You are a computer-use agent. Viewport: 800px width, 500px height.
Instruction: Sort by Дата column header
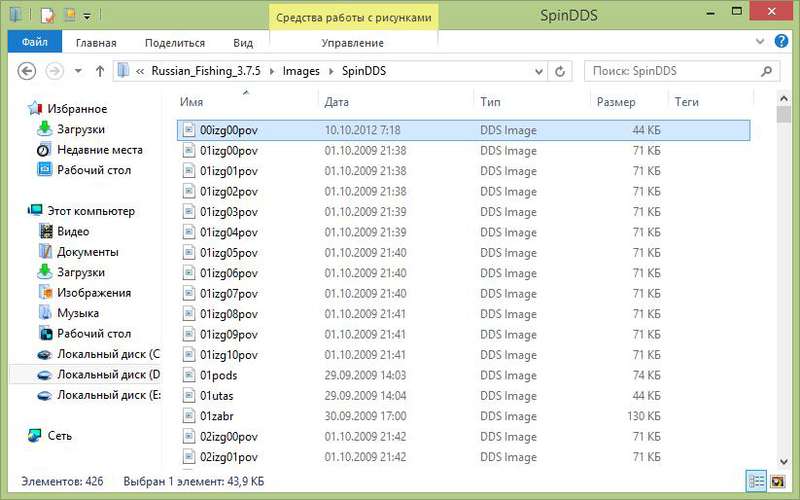[x=337, y=102]
